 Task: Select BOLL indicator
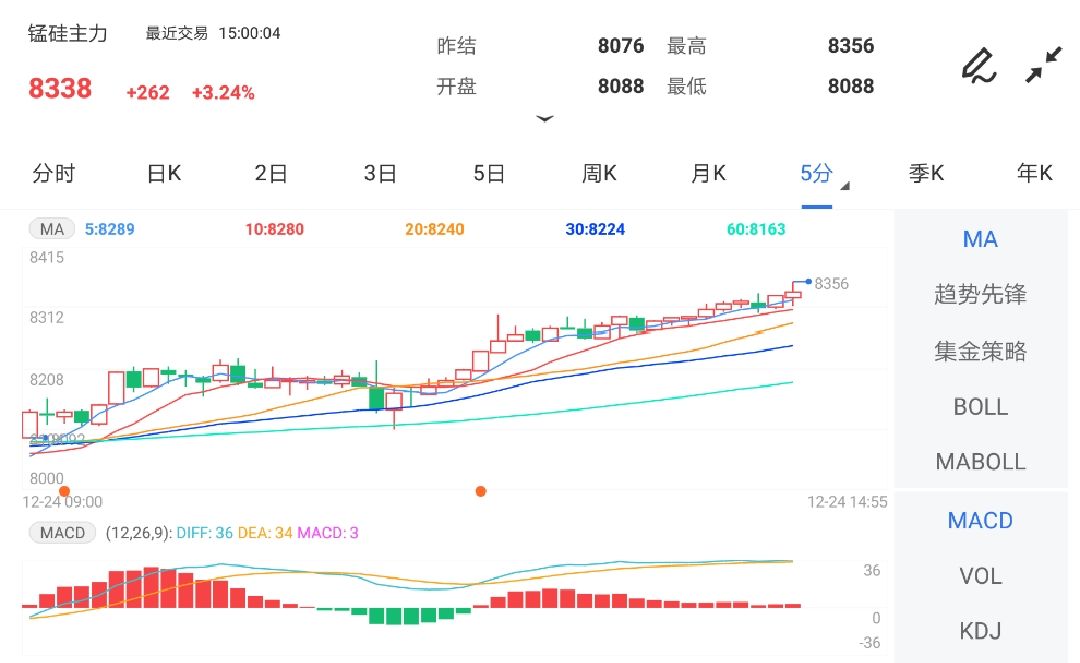980,407
